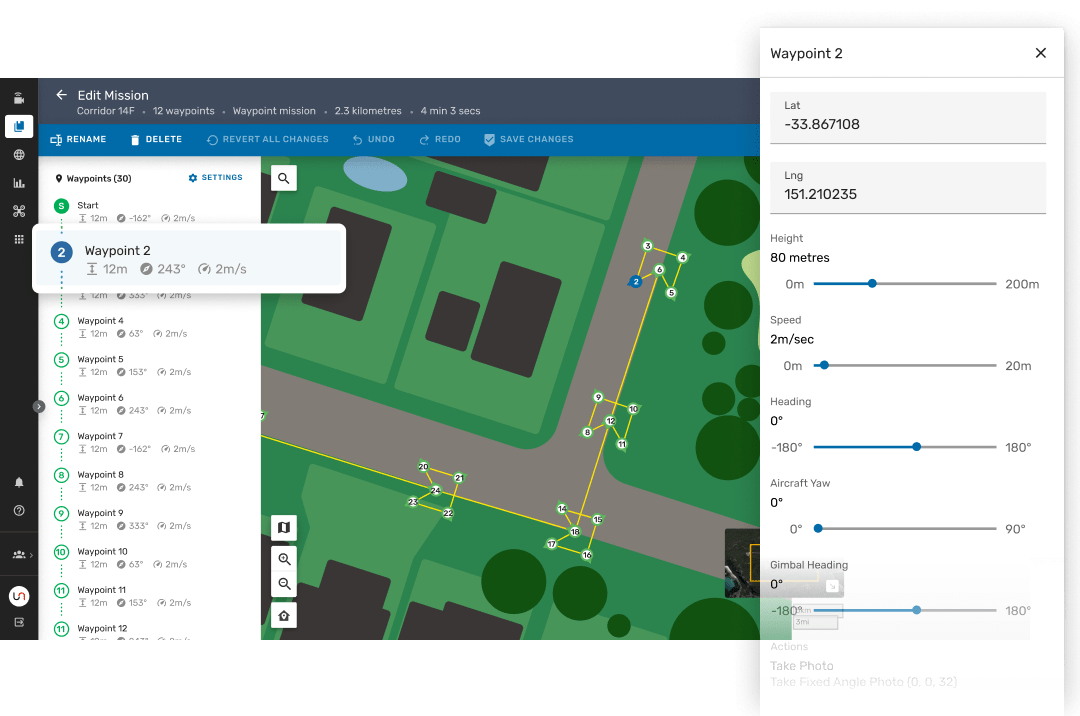
Task: Click REVERT ALL CHANGES in toolbar
Action: point(267,139)
